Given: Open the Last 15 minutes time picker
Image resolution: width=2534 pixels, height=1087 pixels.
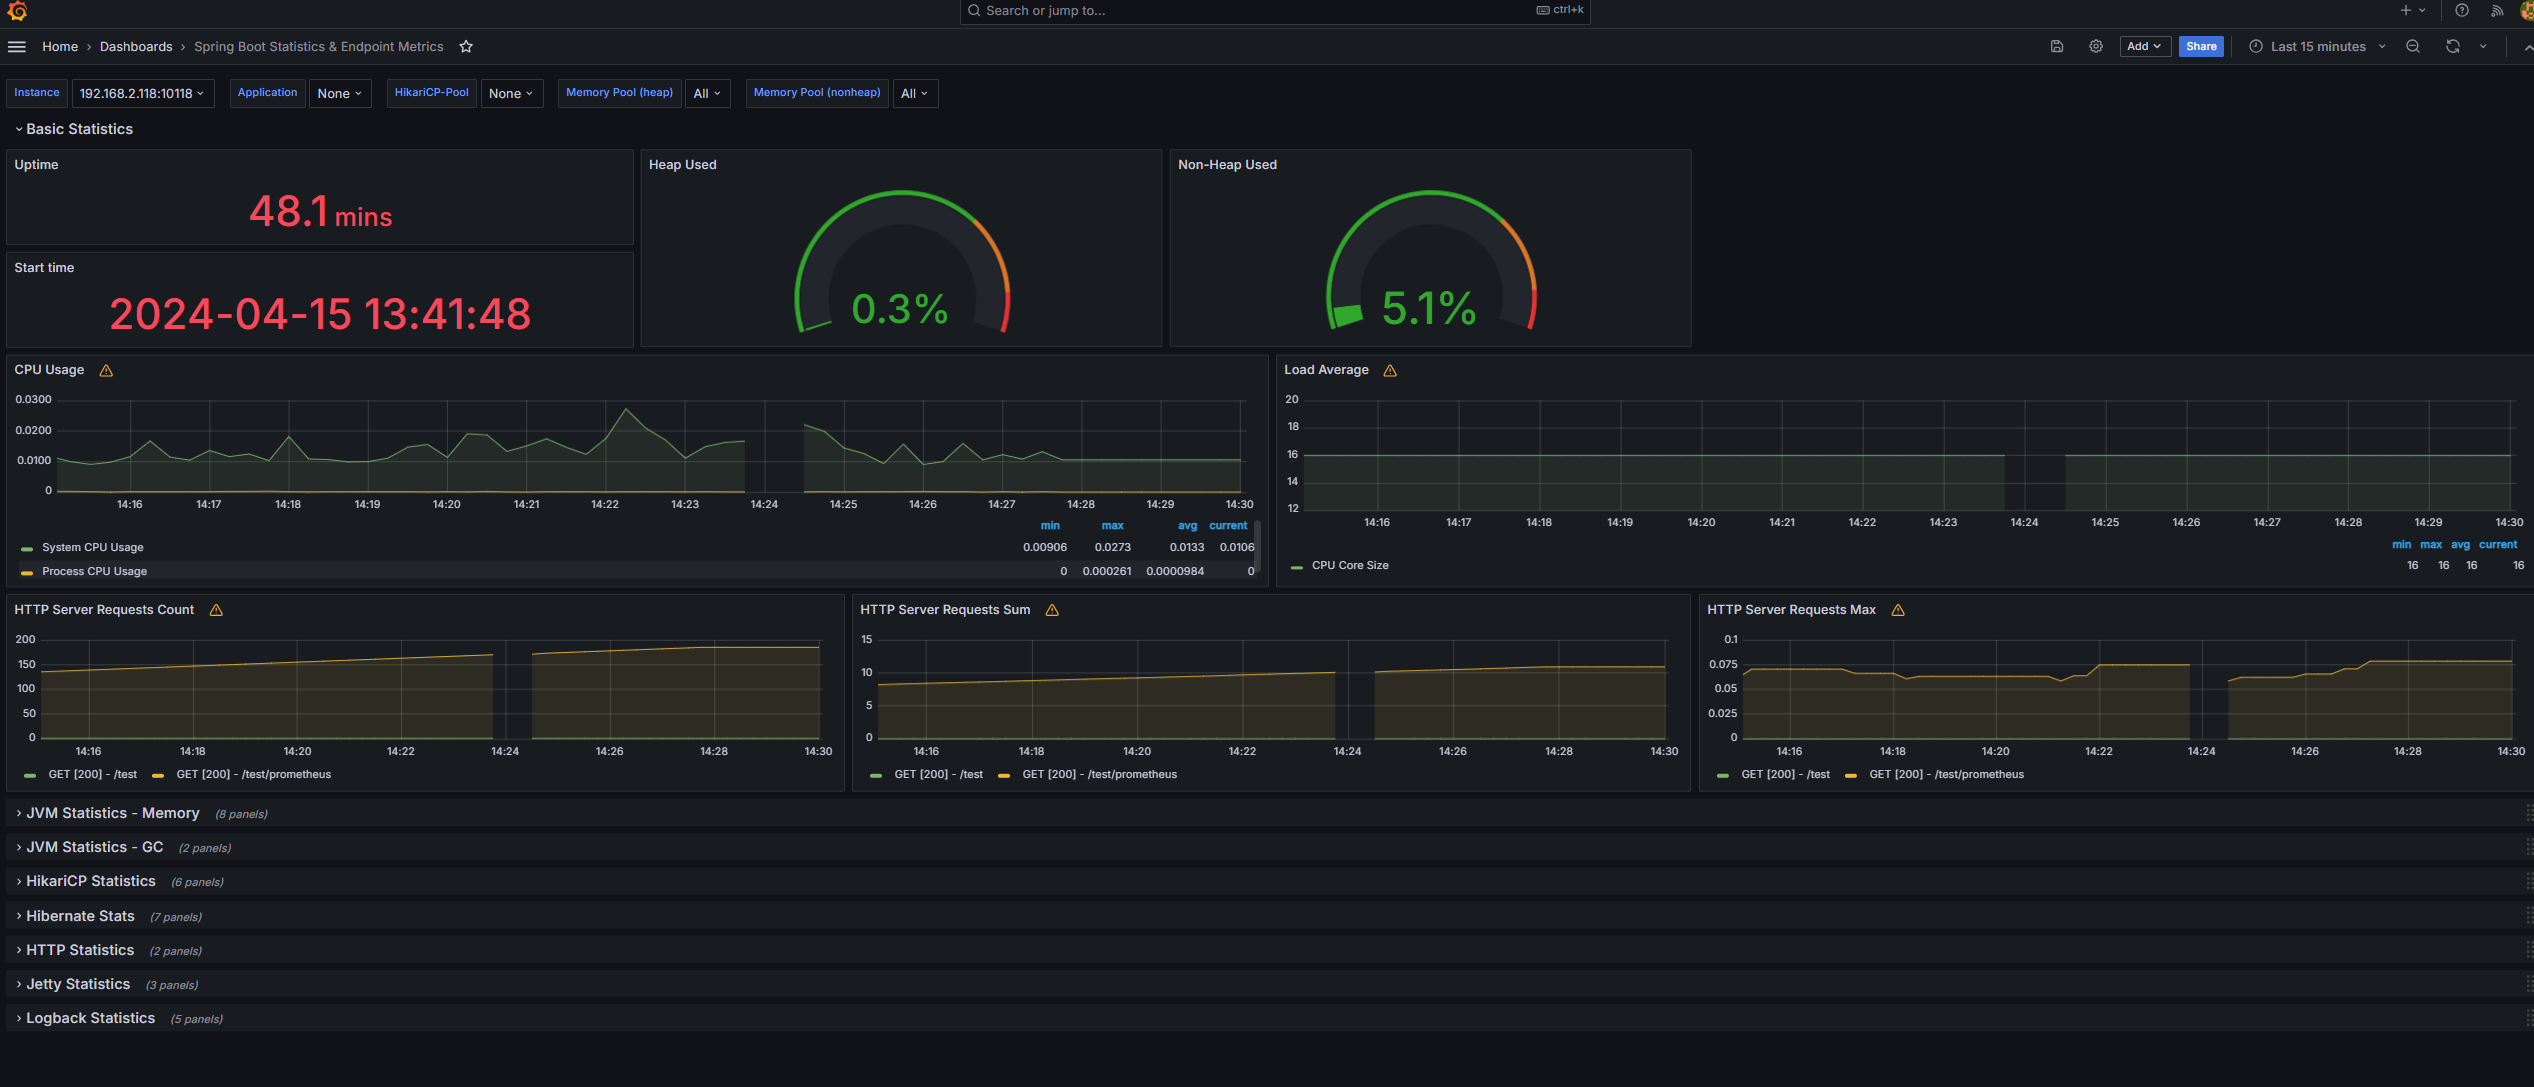Looking at the screenshot, I should click(x=2317, y=47).
